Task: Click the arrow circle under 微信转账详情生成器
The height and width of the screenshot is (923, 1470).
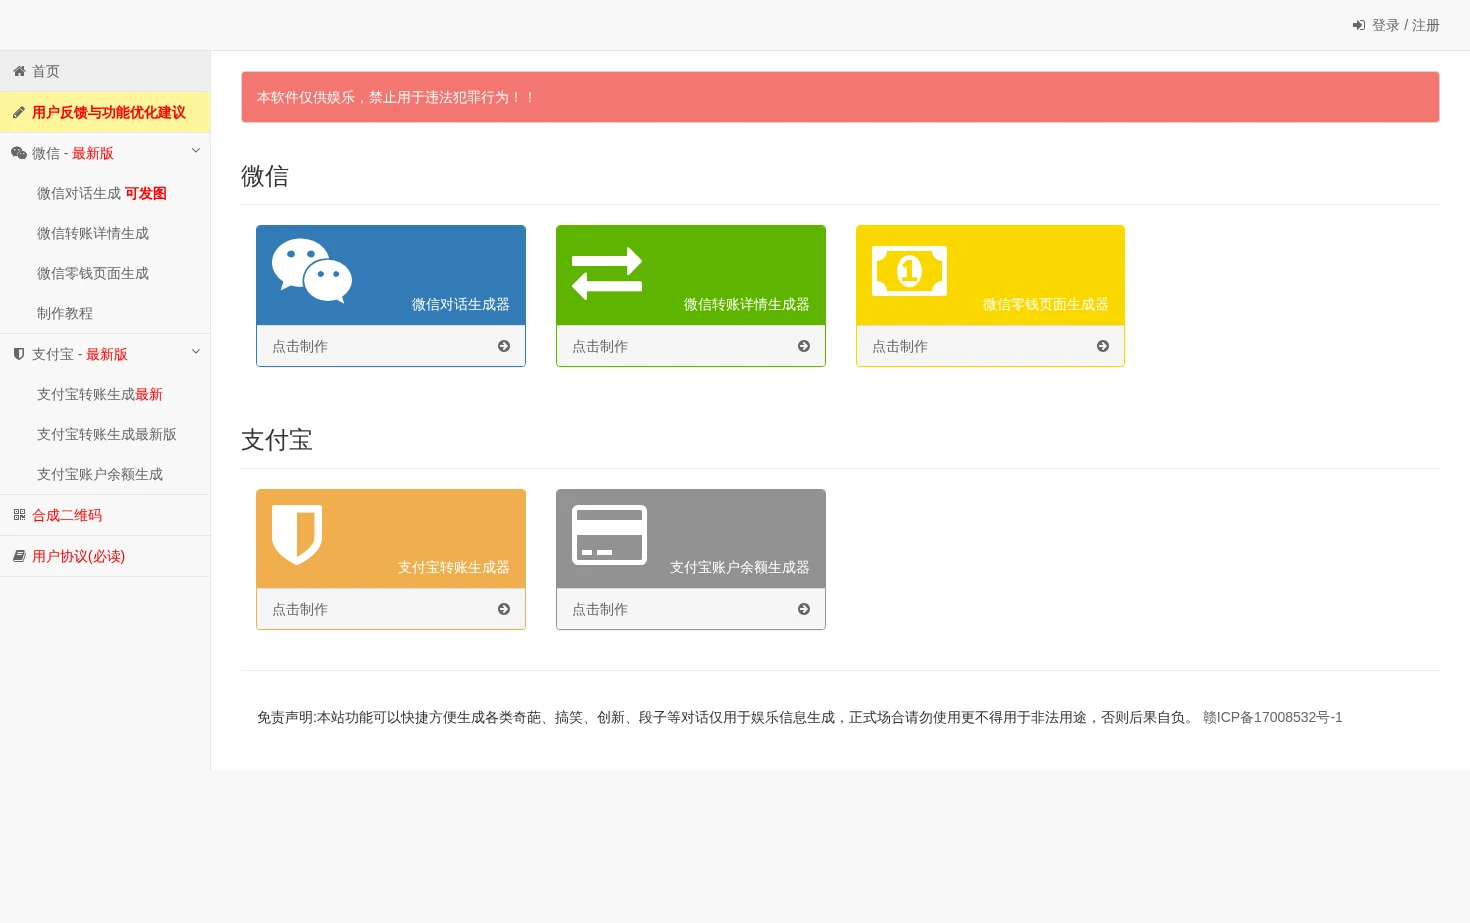Action: tap(804, 346)
